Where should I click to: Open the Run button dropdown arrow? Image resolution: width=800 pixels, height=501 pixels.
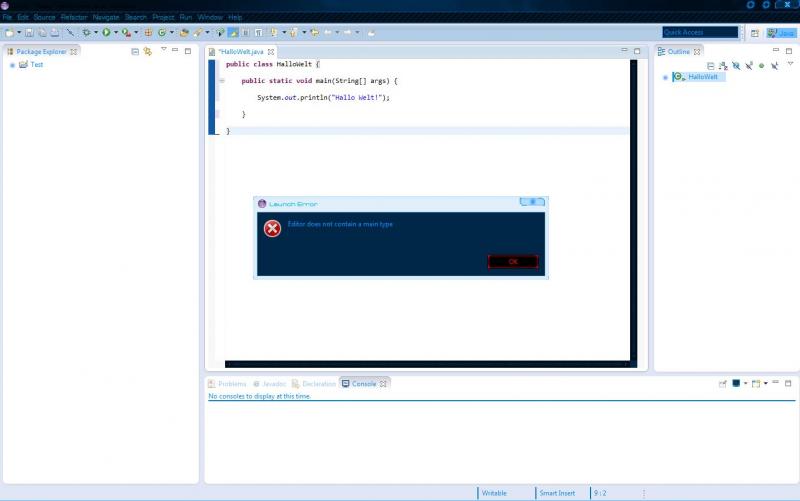click(115, 33)
